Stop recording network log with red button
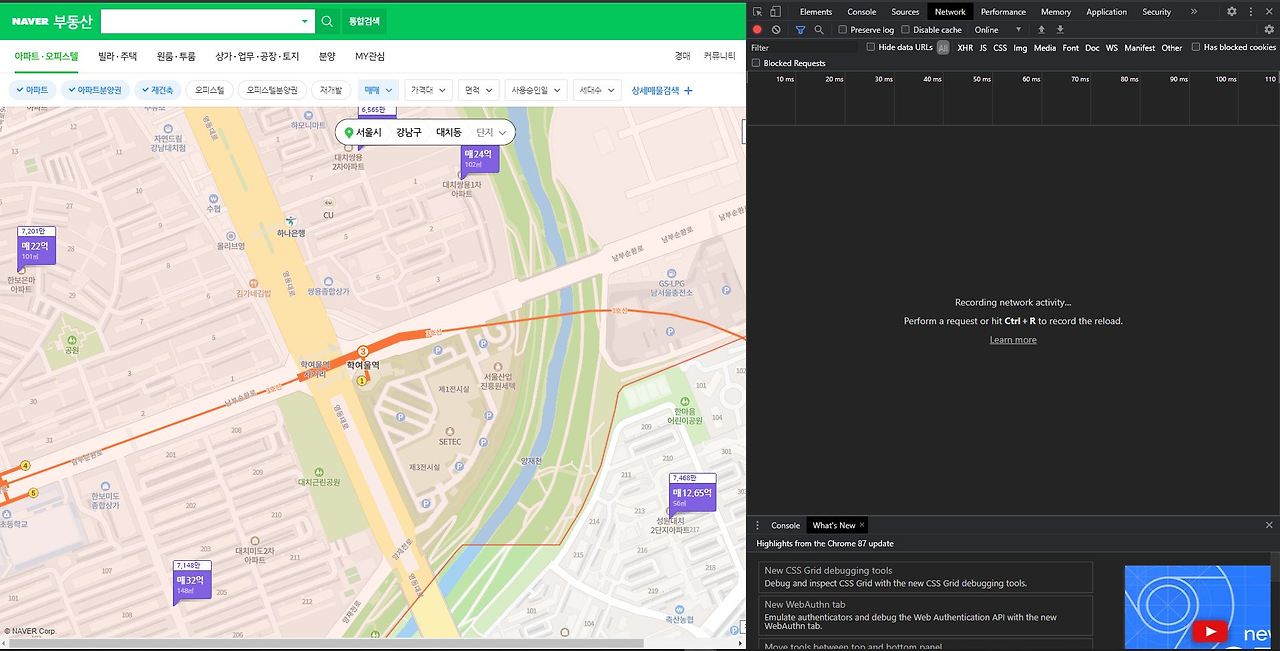The width and height of the screenshot is (1280, 651). (x=757, y=30)
